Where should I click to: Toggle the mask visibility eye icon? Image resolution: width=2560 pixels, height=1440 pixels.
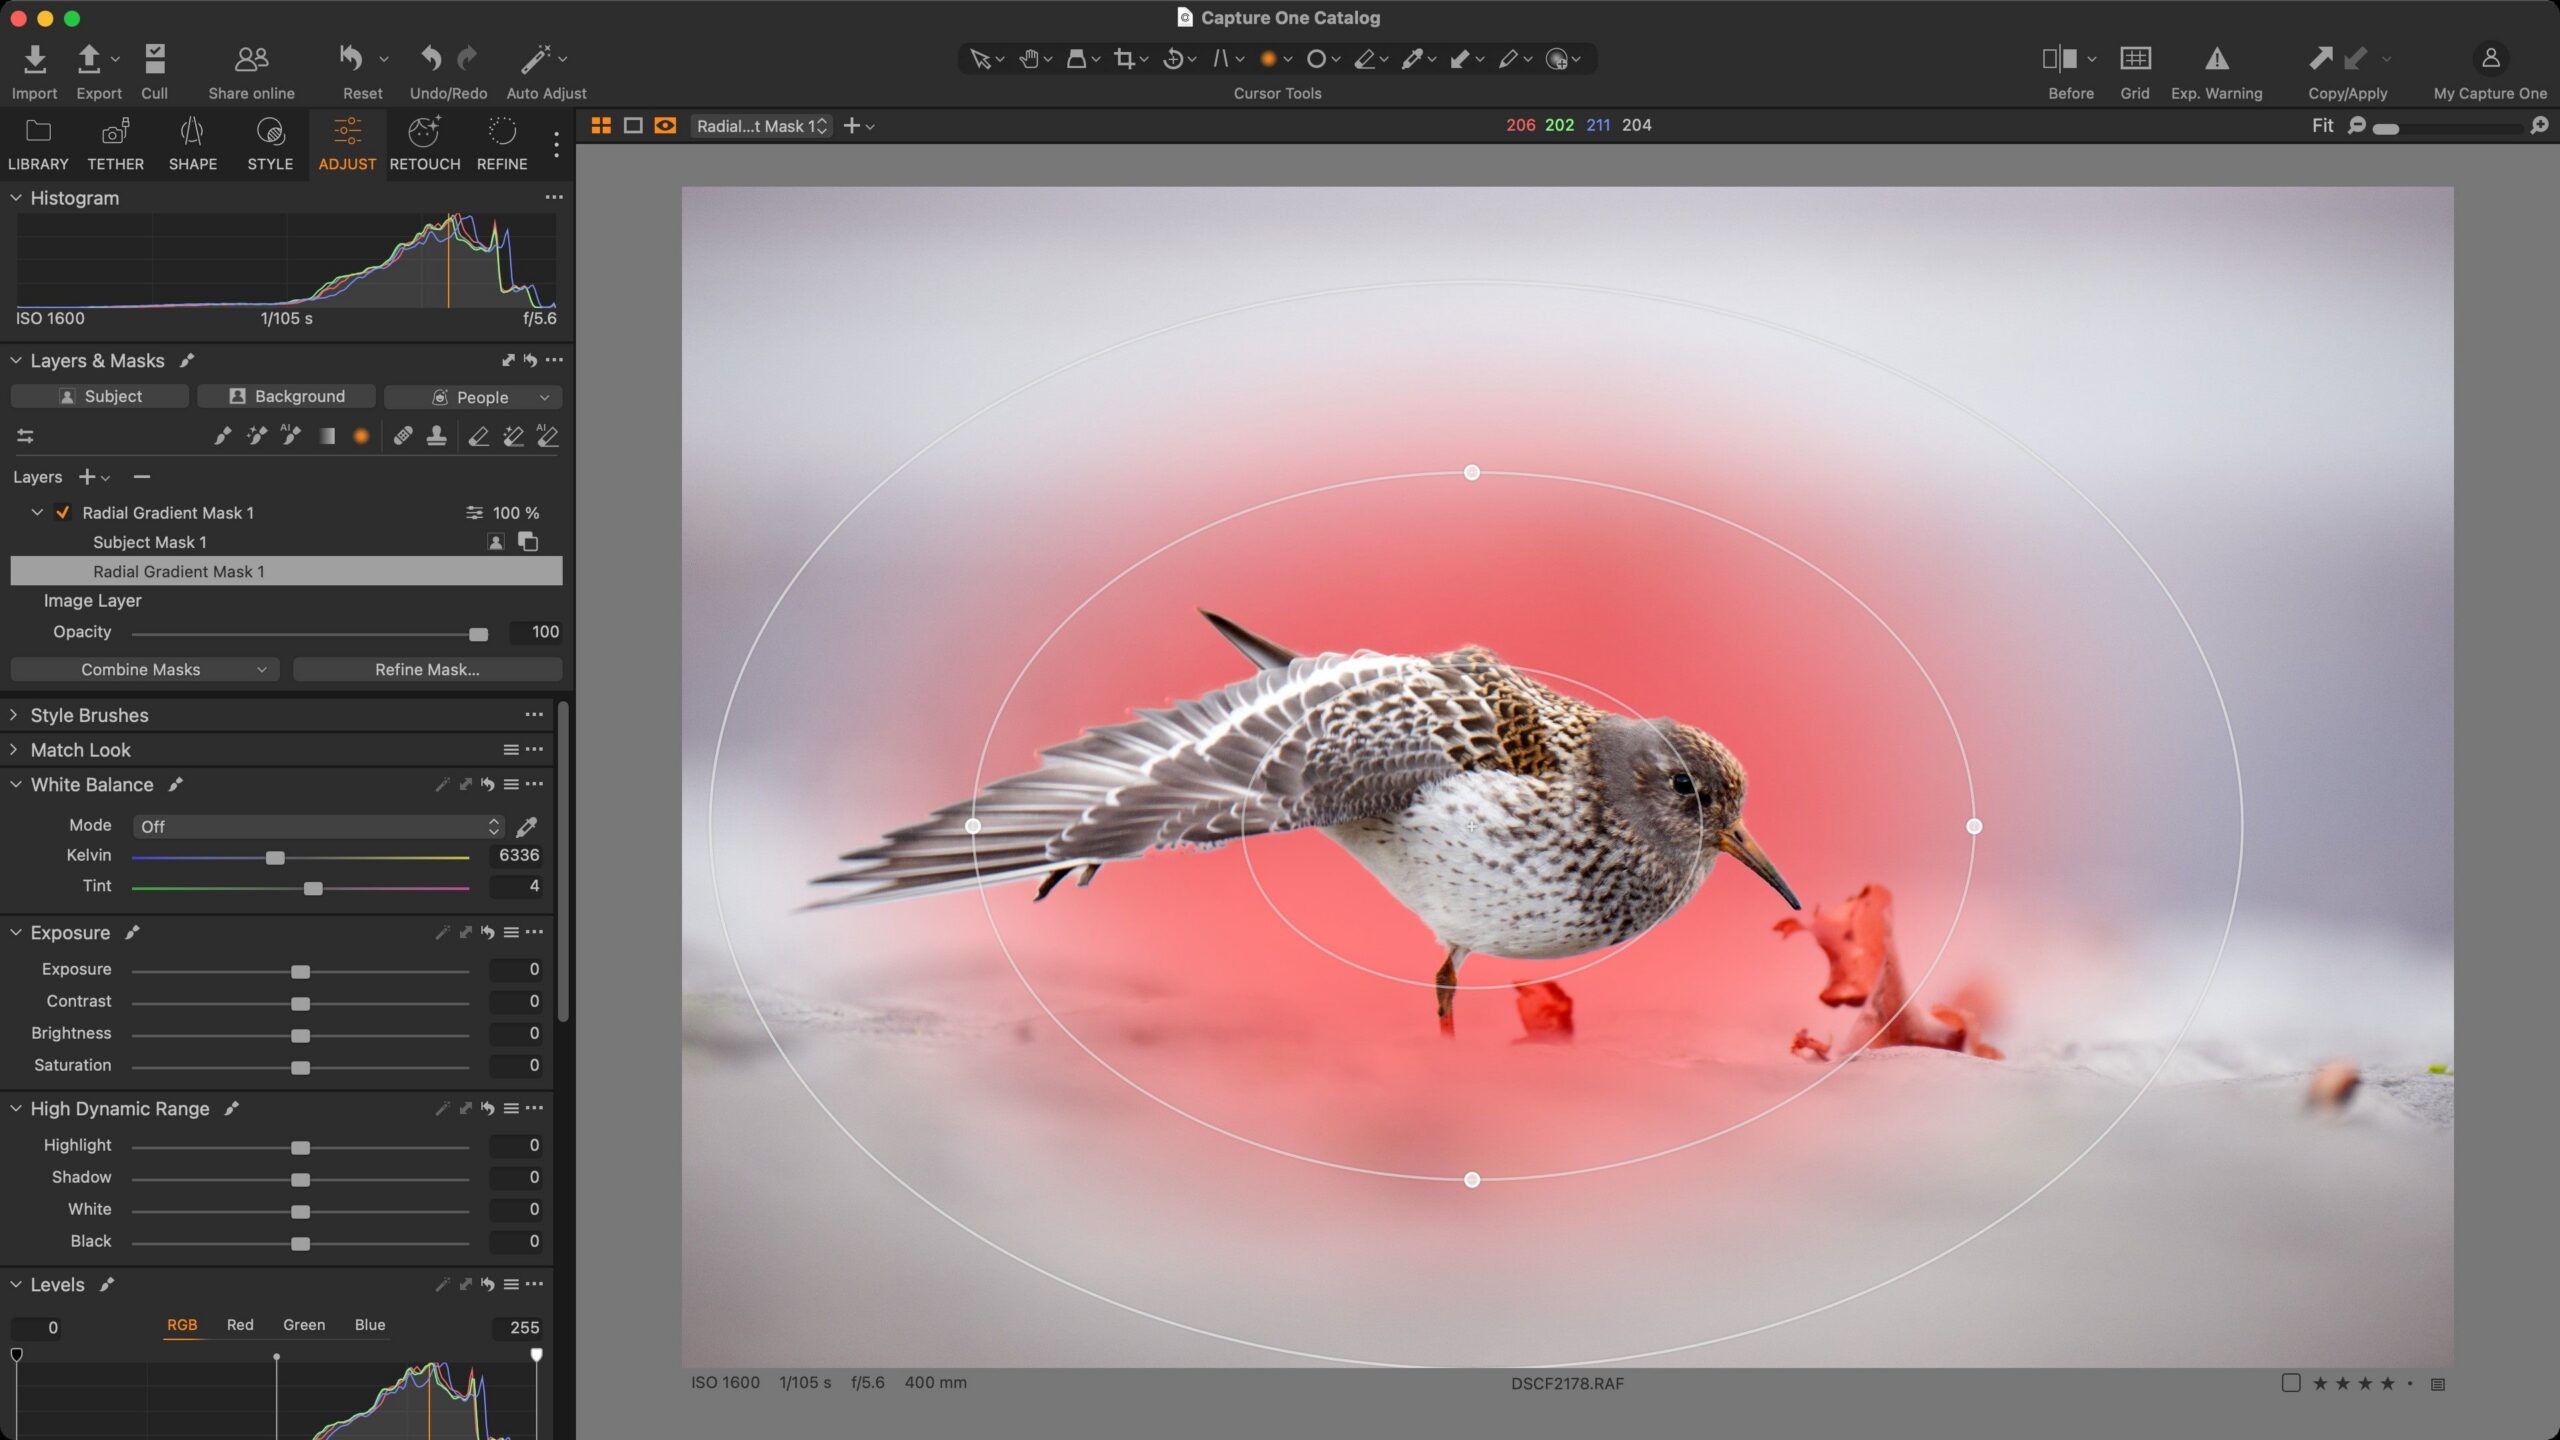tap(666, 125)
